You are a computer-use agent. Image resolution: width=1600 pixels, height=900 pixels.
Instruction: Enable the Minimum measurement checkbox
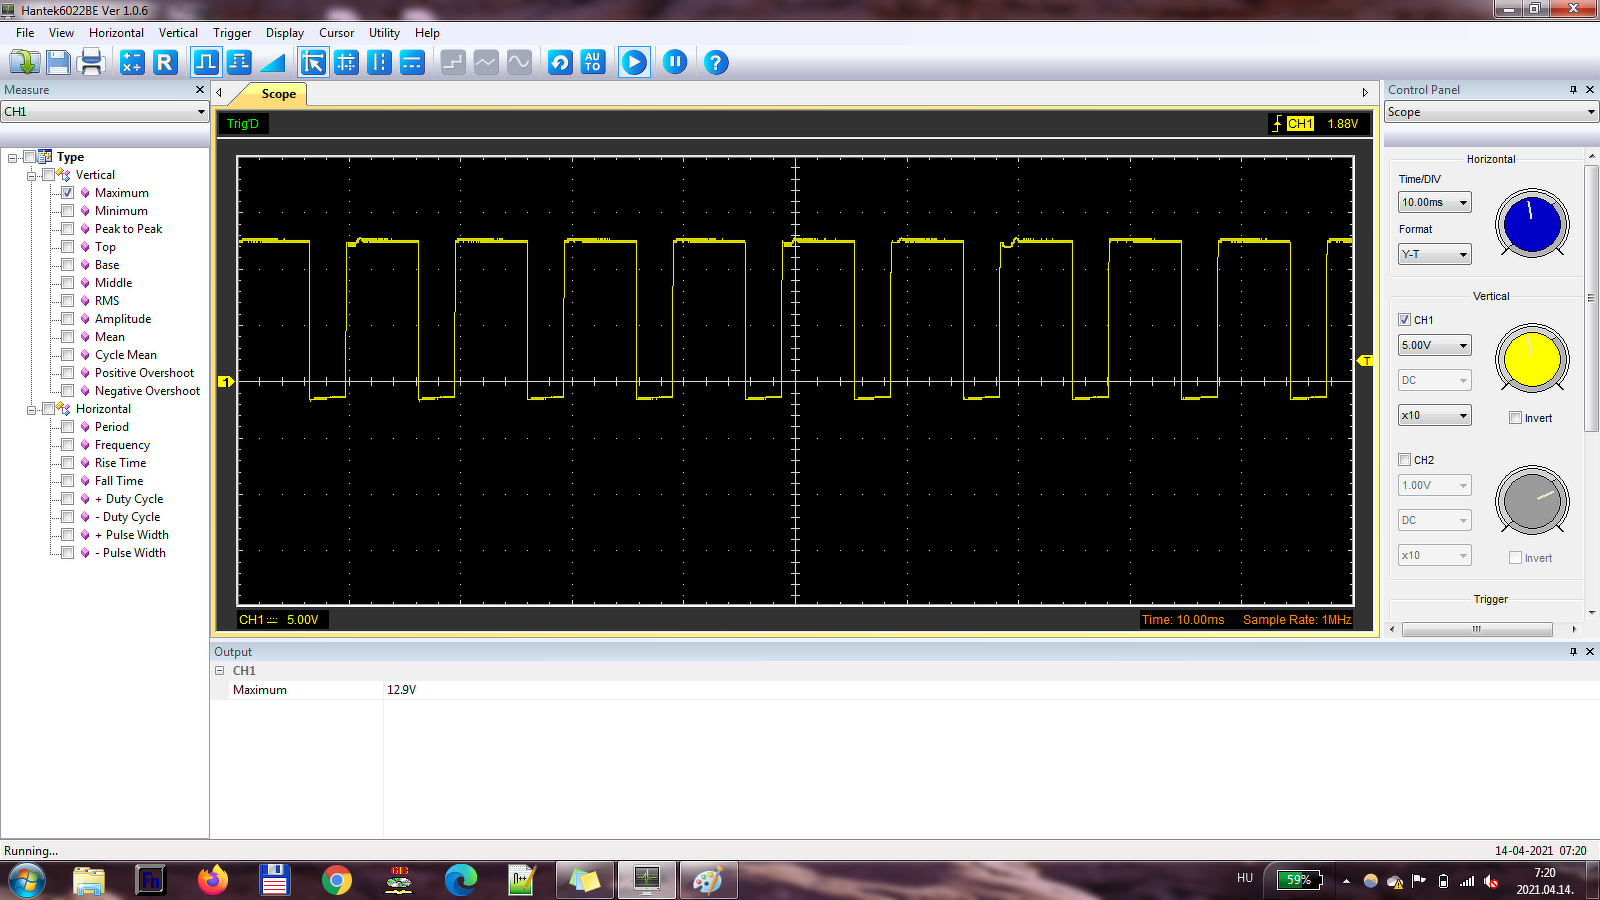(68, 211)
